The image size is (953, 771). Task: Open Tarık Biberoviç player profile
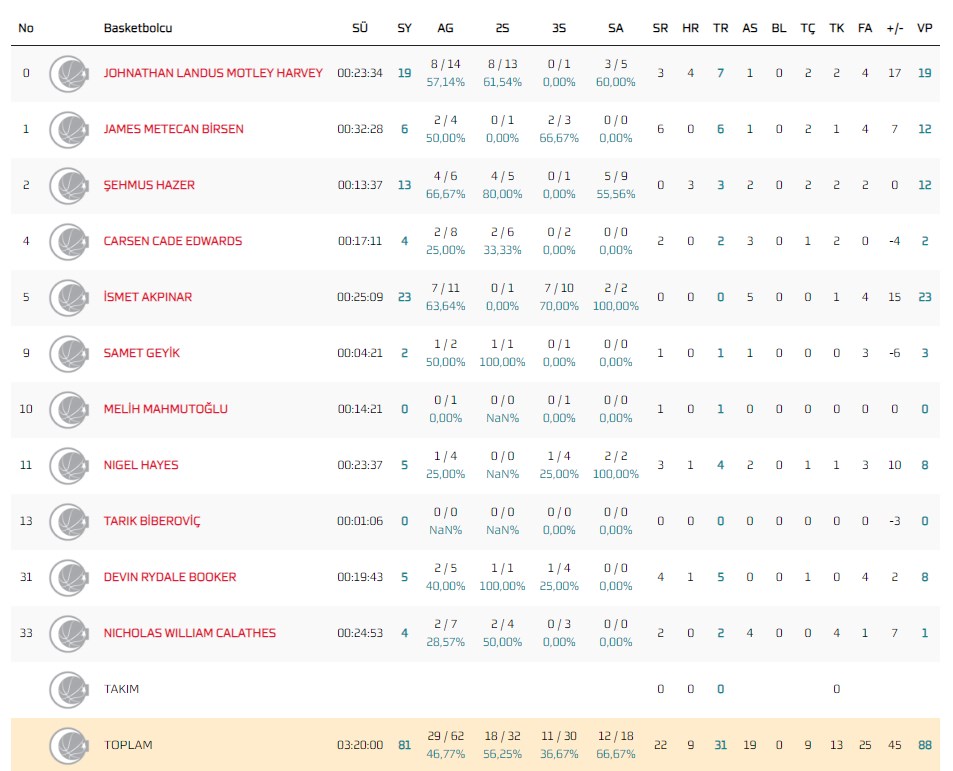pyautogui.click(x=152, y=521)
